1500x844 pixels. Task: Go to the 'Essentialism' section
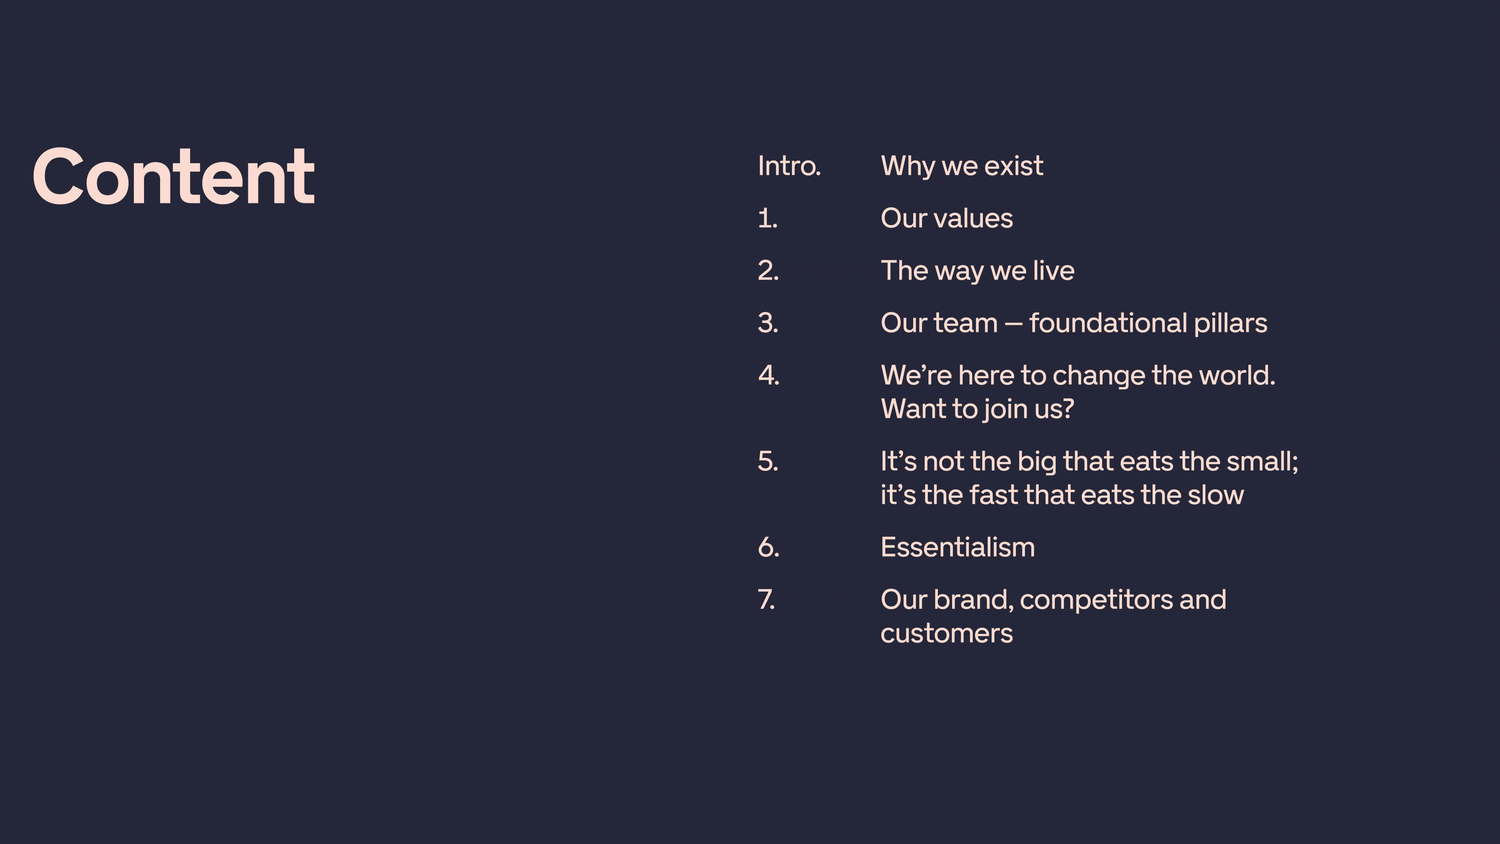click(x=957, y=547)
